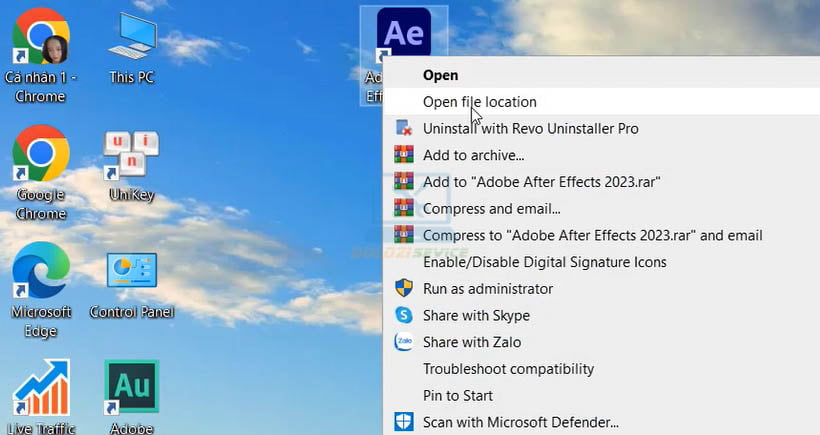
Task: Click the shield icon beside Run as administrator
Action: pyautogui.click(x=404, y=288)
